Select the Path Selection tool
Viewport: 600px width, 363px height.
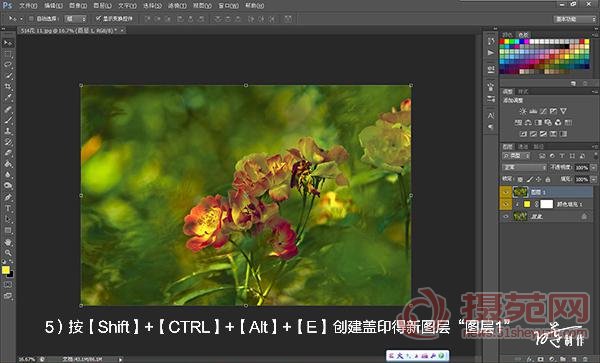coord(8,220)
